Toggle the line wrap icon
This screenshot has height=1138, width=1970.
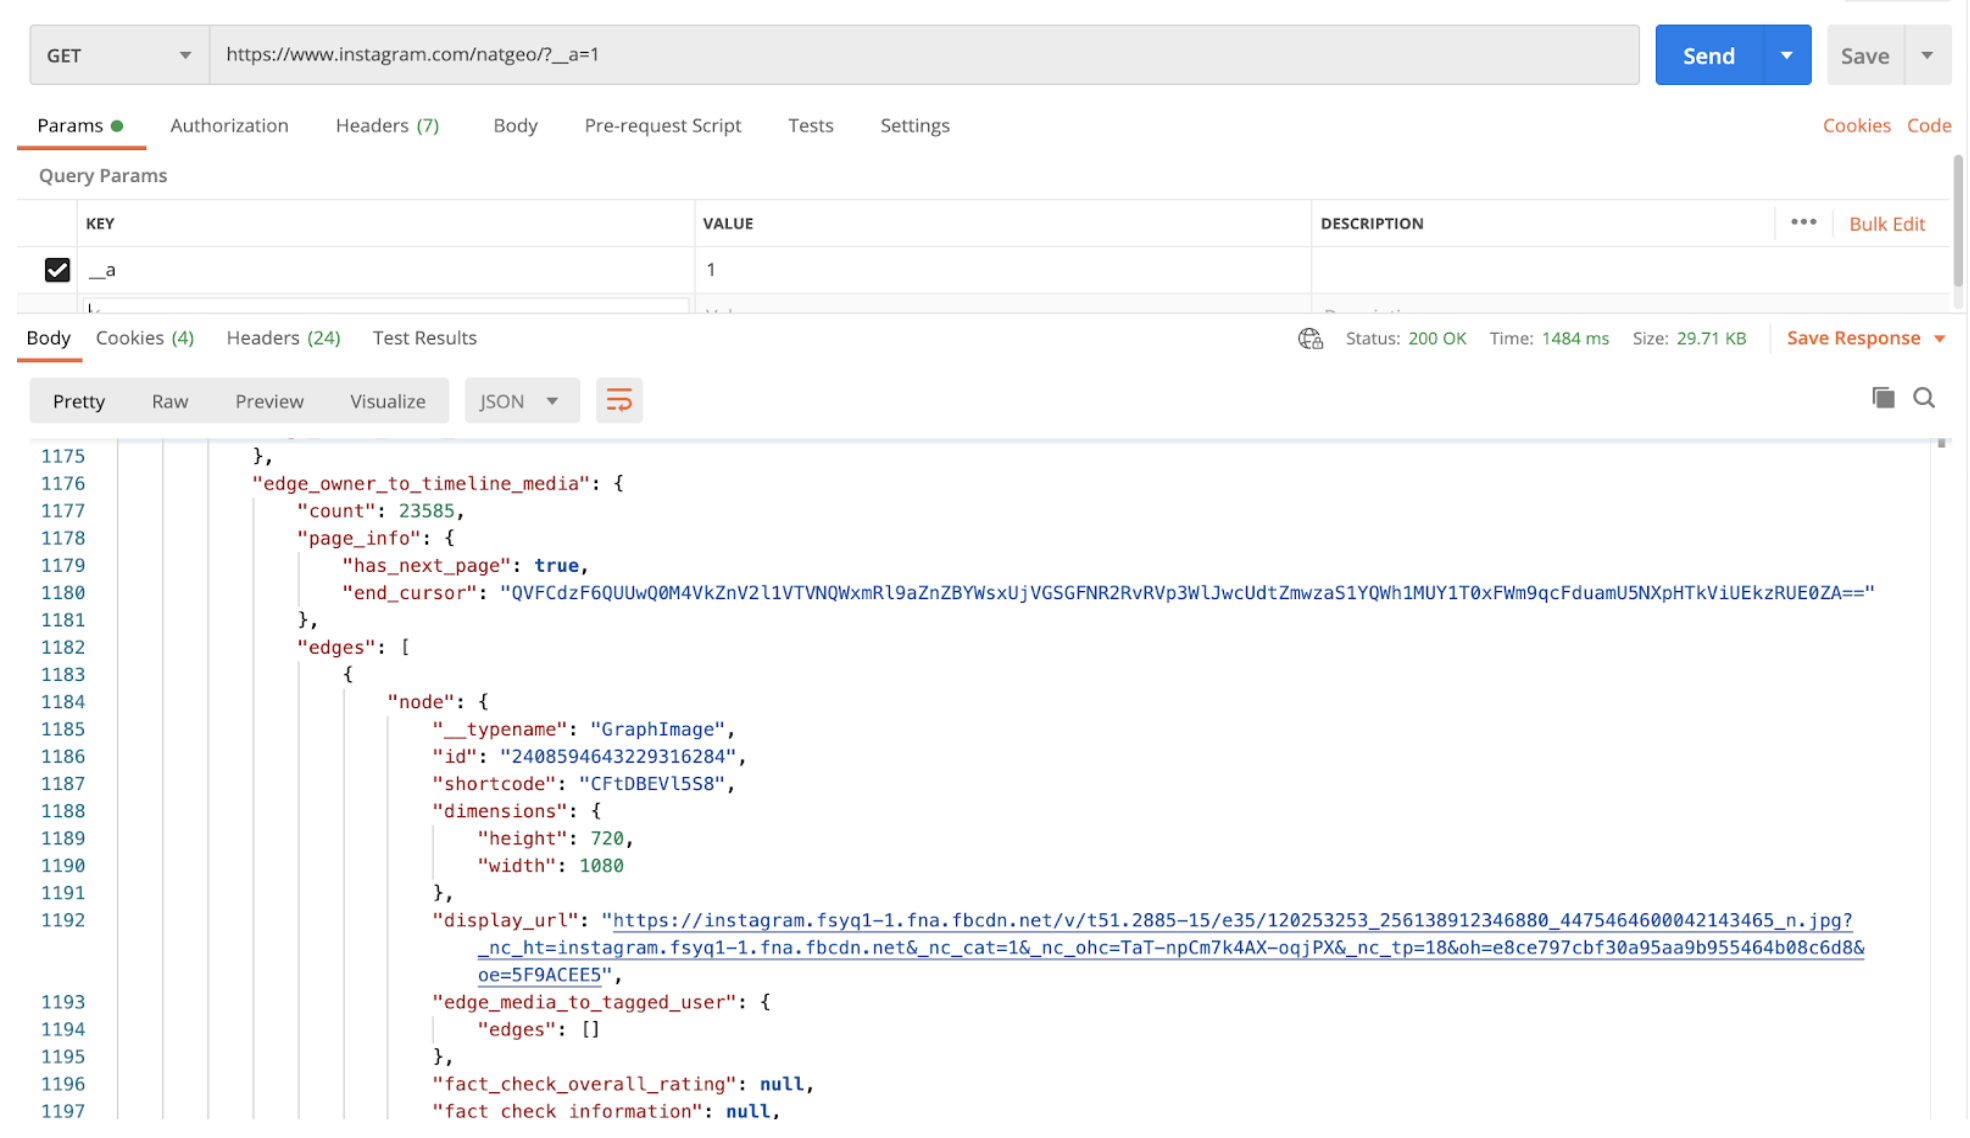point(619,401)
